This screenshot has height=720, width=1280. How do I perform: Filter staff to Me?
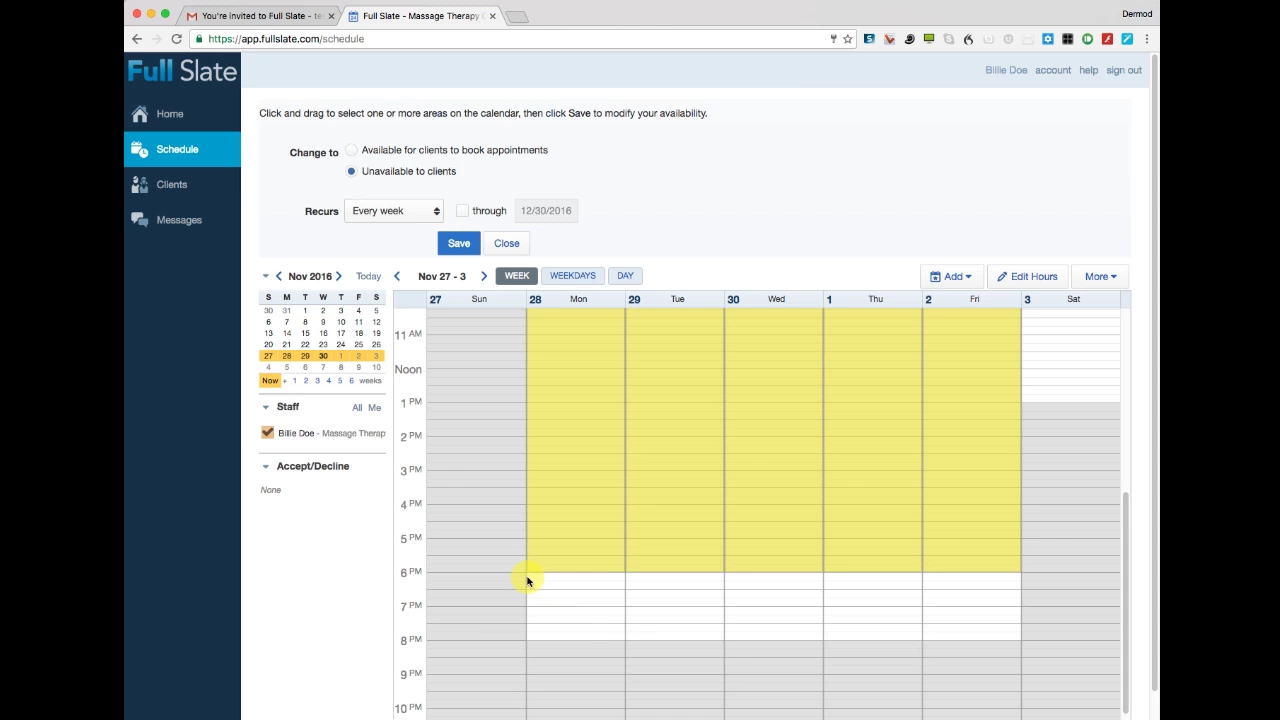point(374,408)
